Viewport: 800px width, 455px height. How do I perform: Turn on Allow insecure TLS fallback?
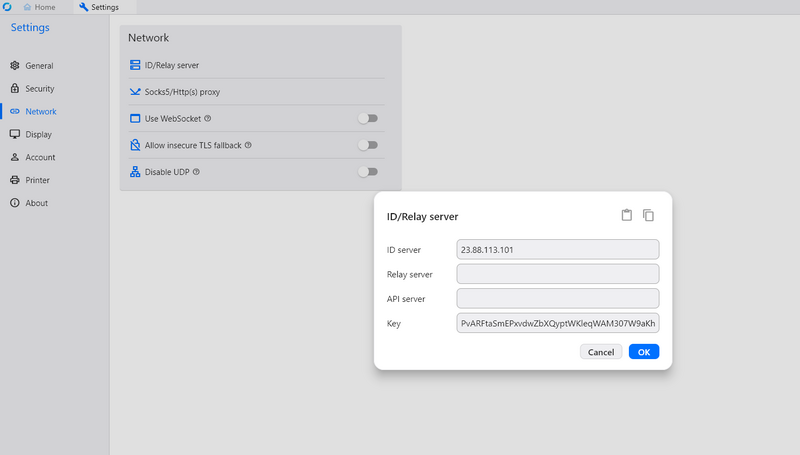[368, 145]
